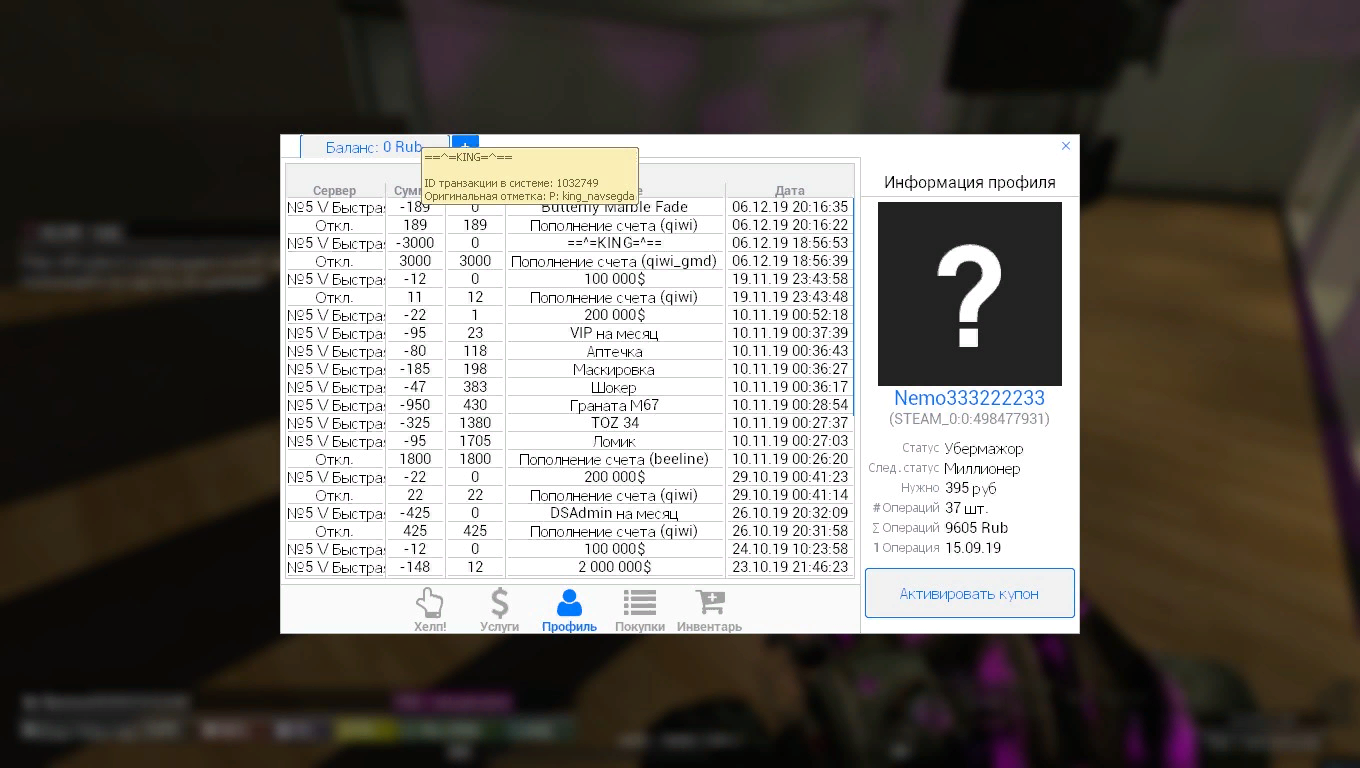Click the TOZ 34 purchase entry
The width and height of the screenshot is (1360, 768).
(x=614, y=423)
